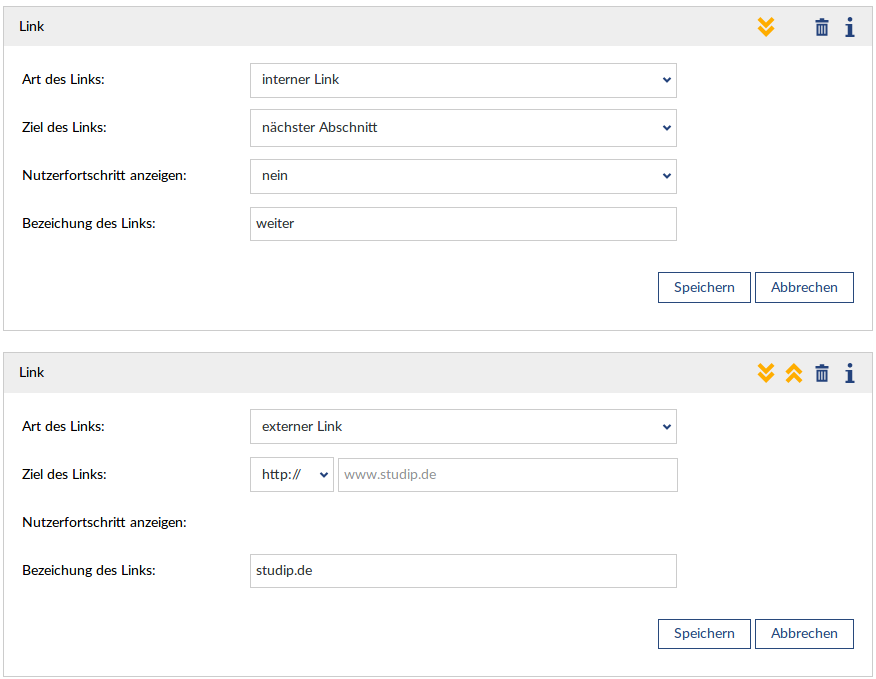Open the 'nächster Abschnitt' target dropdown

(463, 128)
